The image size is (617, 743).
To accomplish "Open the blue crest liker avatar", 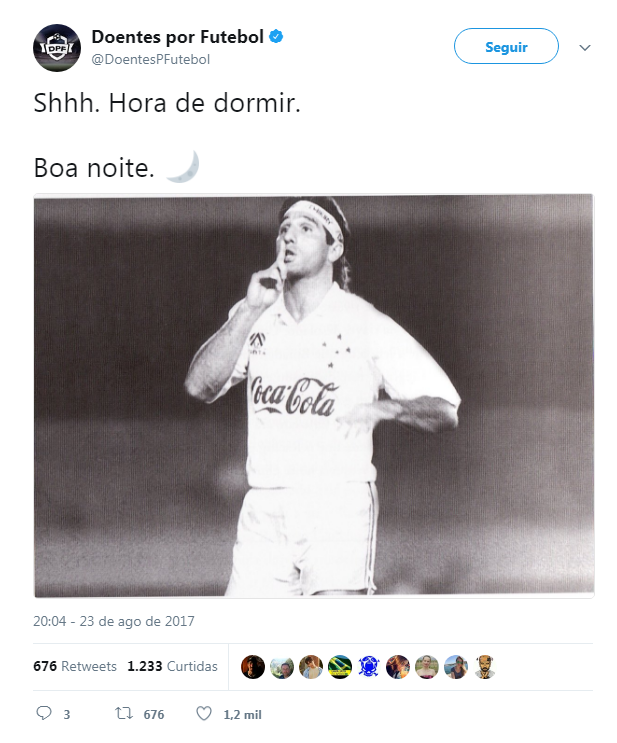I will [x=369, y=667].
